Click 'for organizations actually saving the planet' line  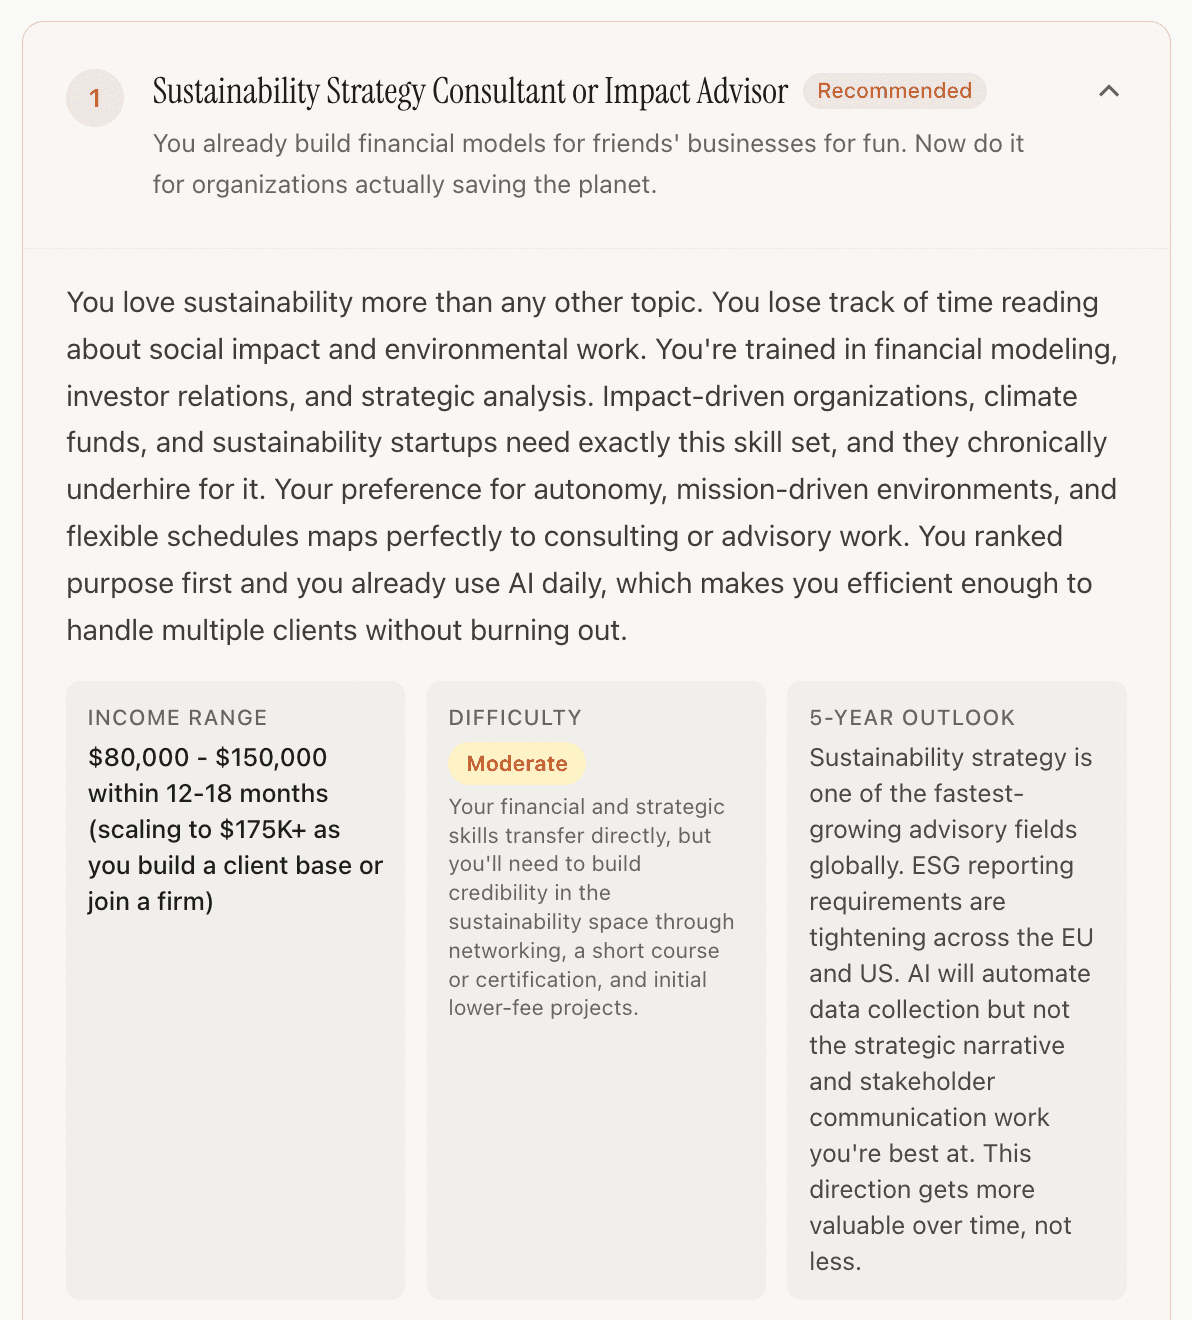click(x=404, y=185)
